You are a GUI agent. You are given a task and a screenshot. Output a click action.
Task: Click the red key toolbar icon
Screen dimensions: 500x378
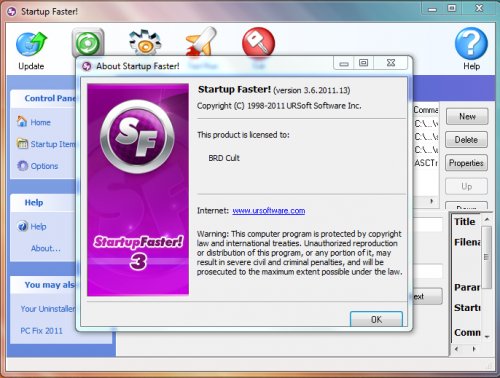point(258,43)
